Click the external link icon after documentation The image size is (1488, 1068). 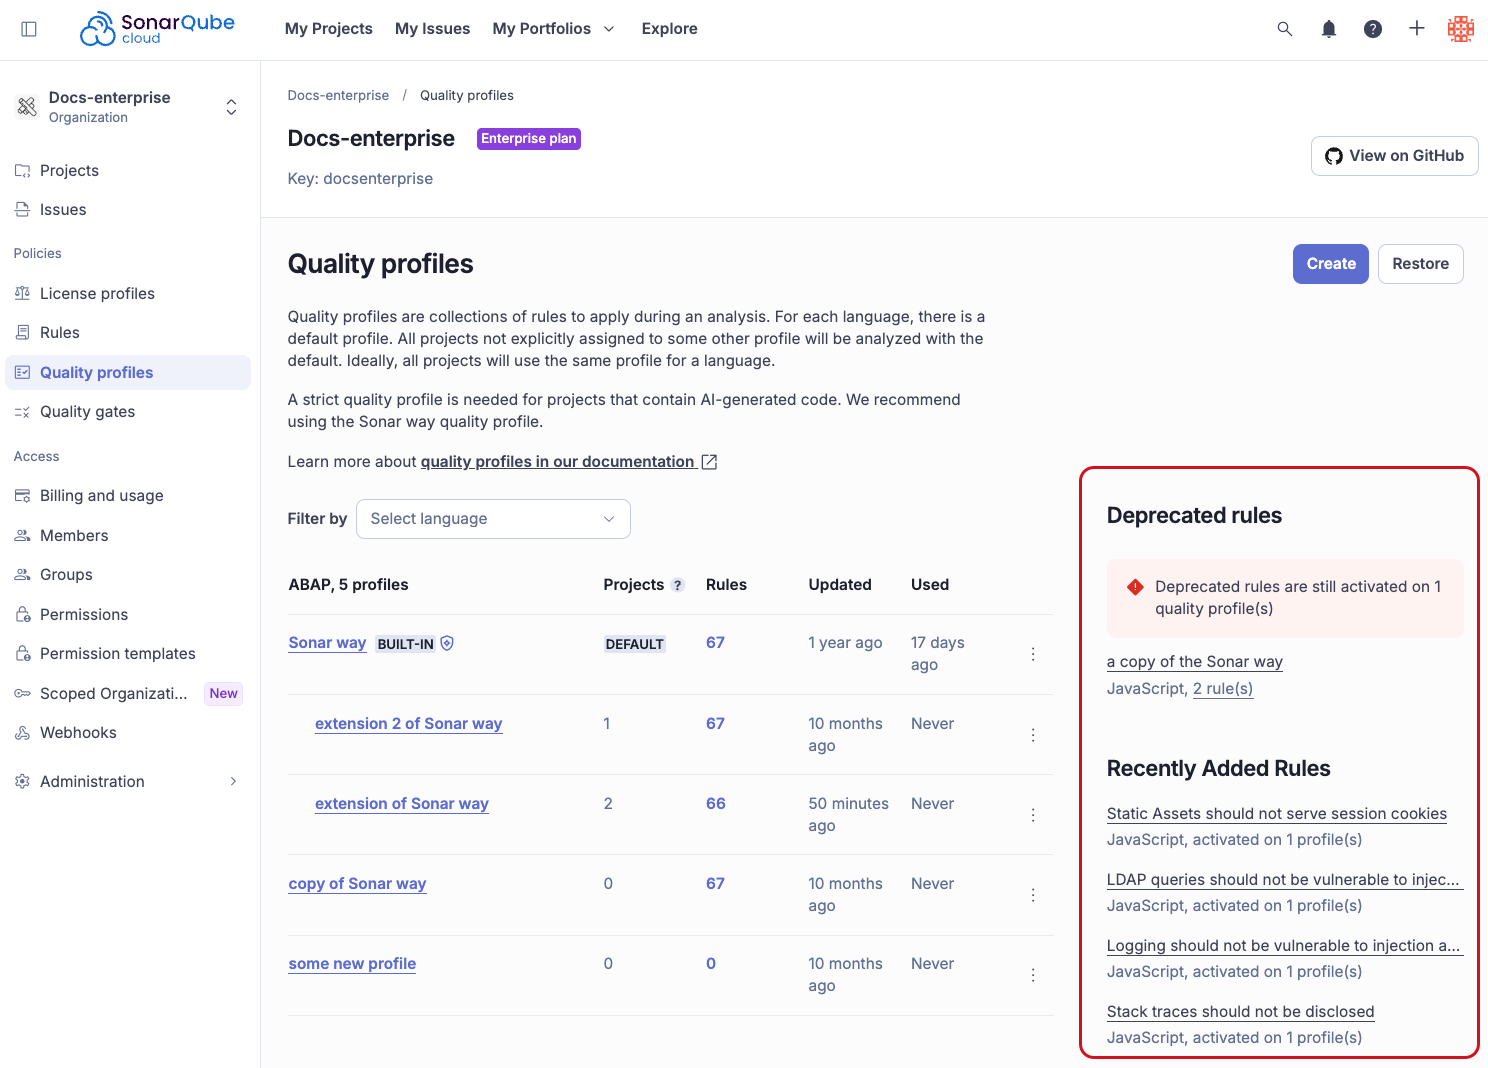pos(709,462)
